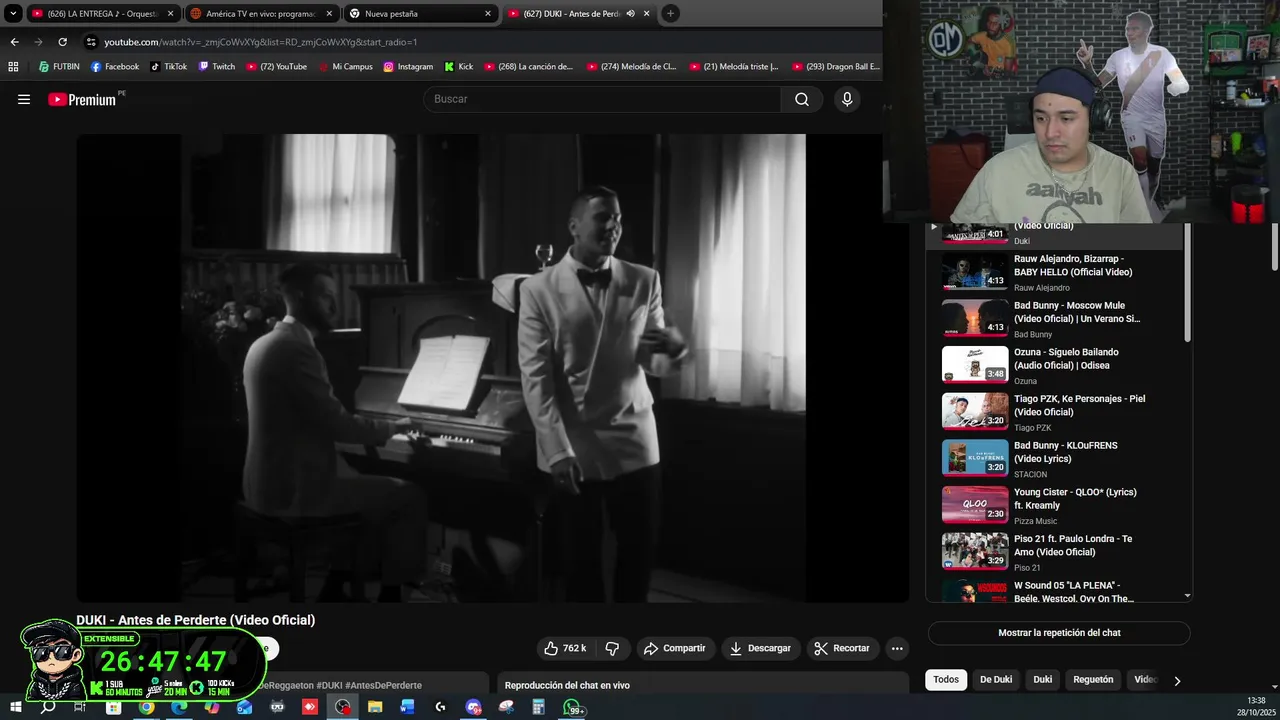Open Melodía triste bookmark
Screen dimensions: 1280x720
(x=734, y=67)
